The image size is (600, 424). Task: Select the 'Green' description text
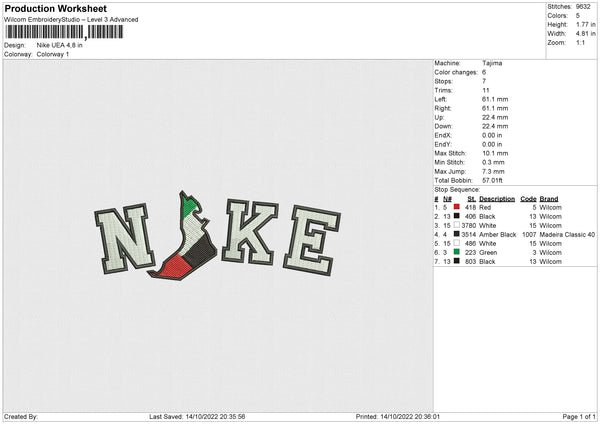click(488, 253)
